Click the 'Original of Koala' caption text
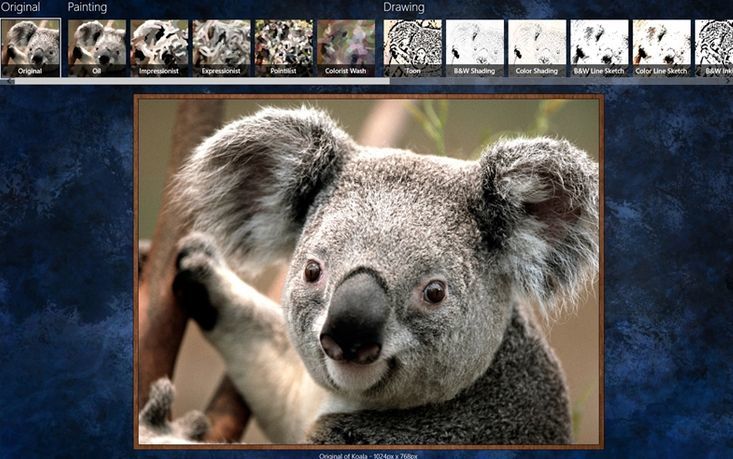The width and height of the screenshot is (733, 459). (x=368, y=456)
